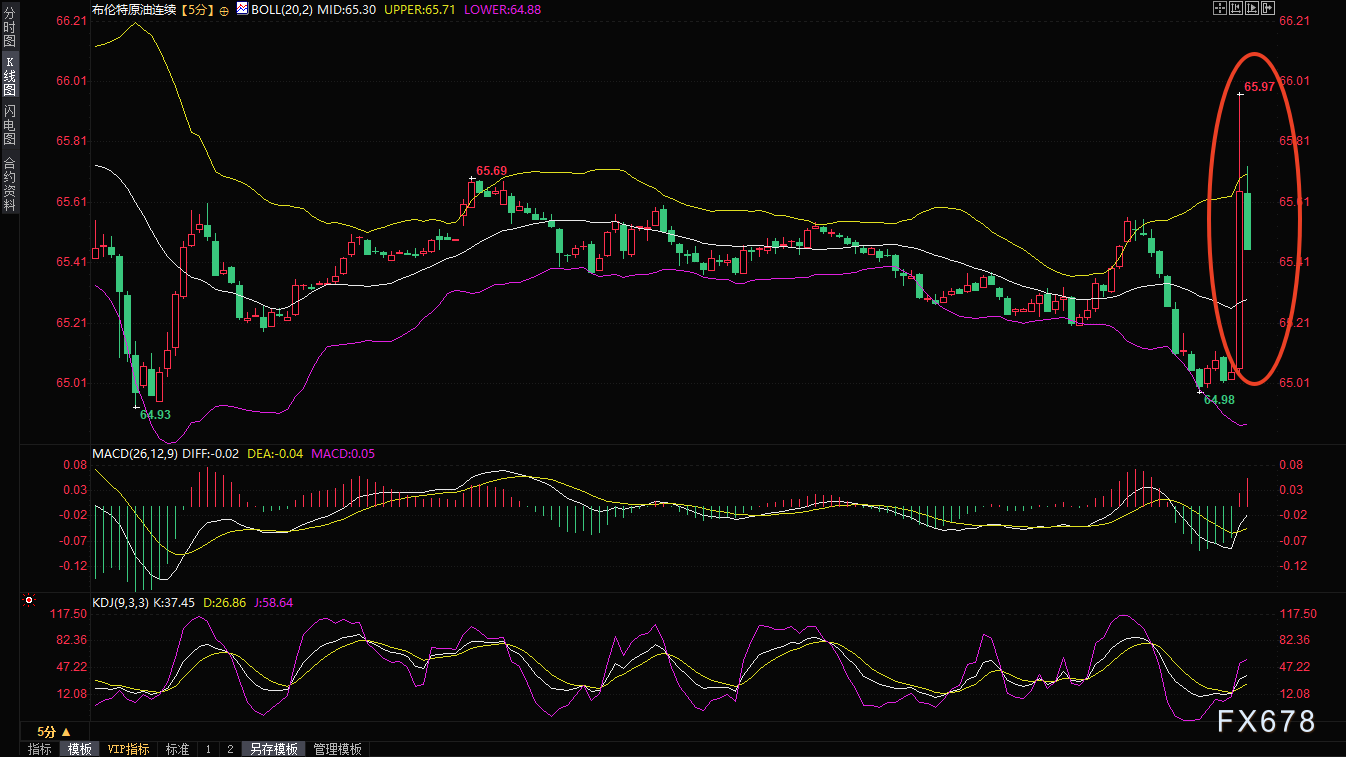Open MACD(26,12,9) indicator settings

[x=135, y=453]
